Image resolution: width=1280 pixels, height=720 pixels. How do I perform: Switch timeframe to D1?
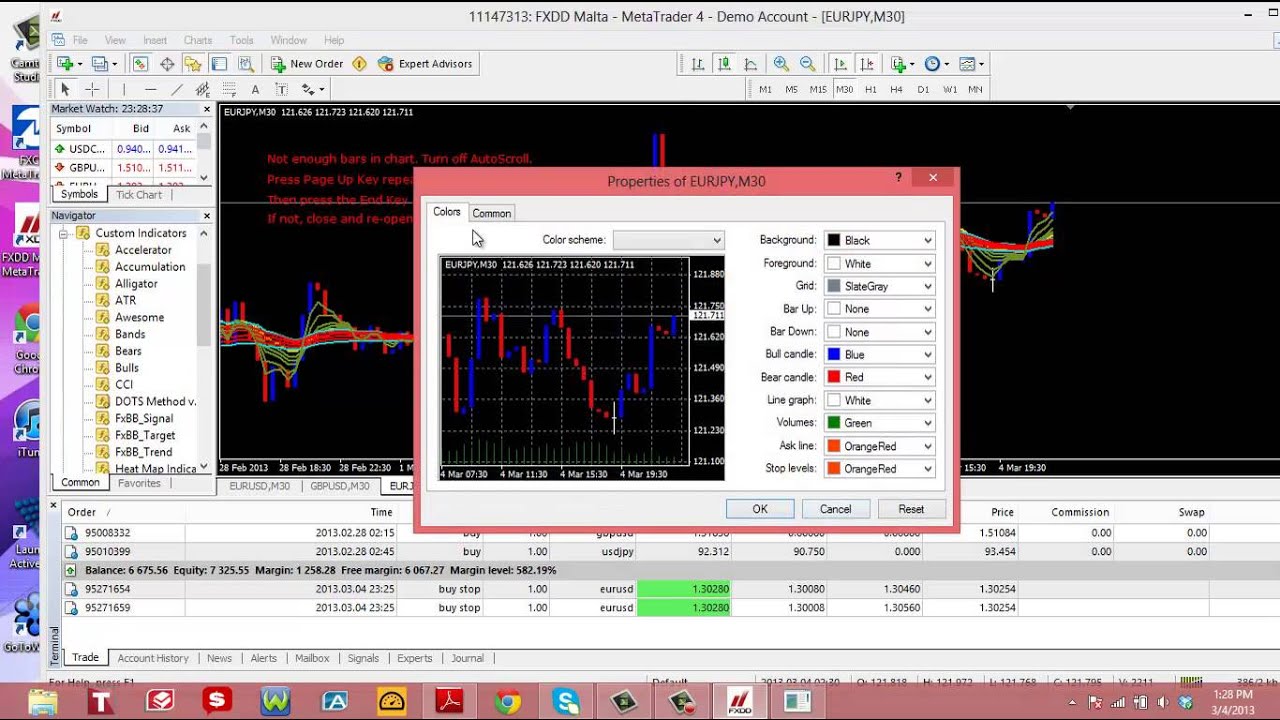pyautogui.click(x=923, y=89)
